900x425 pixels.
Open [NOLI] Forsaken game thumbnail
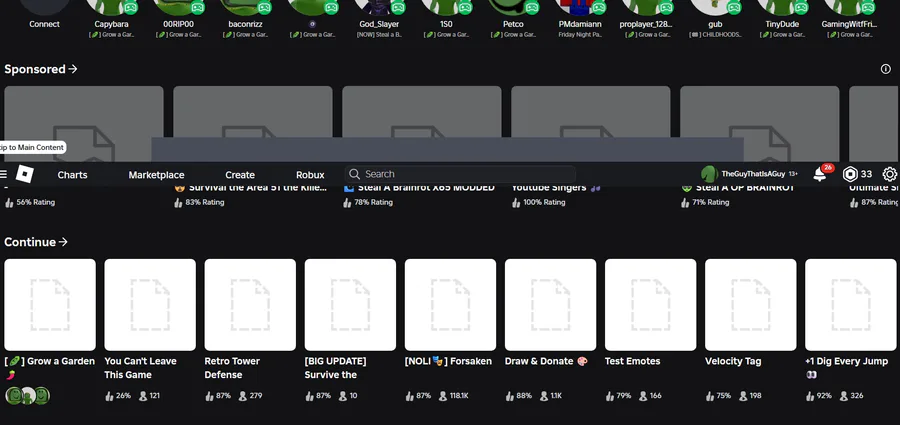coord(450,304)
